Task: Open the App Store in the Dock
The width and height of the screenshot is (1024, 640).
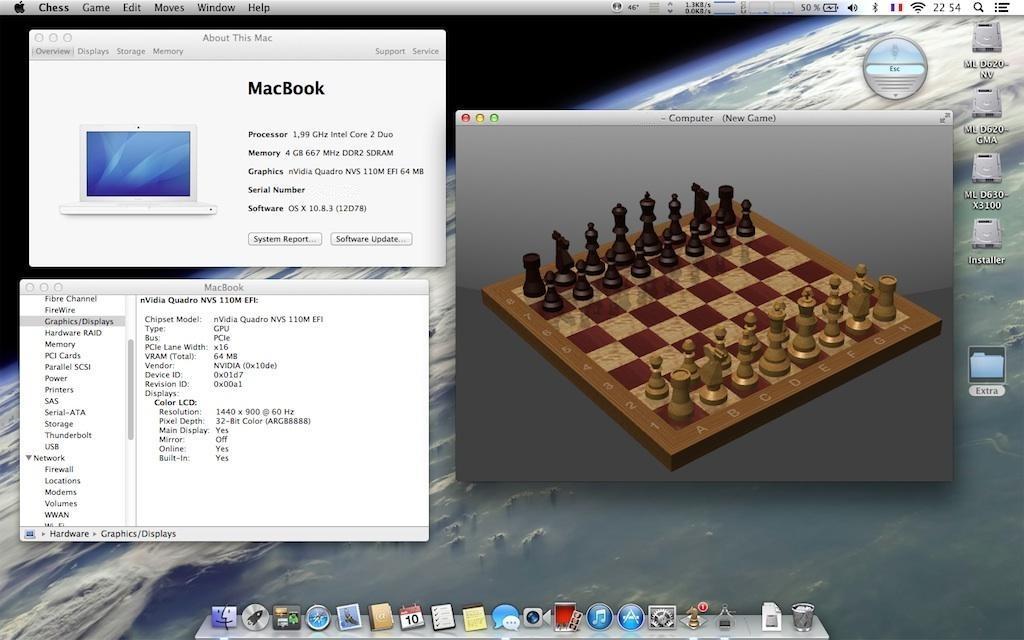Action: point(630,617)
